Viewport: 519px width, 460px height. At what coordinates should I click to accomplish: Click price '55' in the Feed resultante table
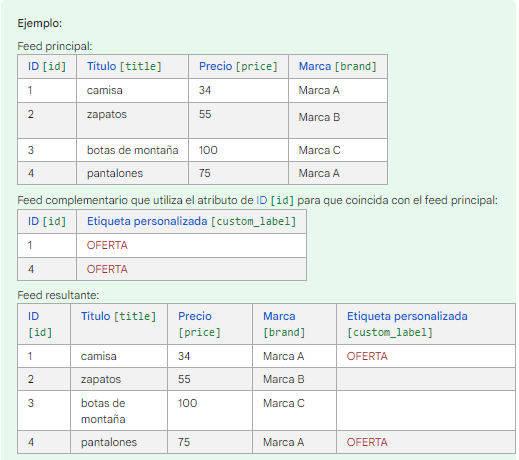184,379
